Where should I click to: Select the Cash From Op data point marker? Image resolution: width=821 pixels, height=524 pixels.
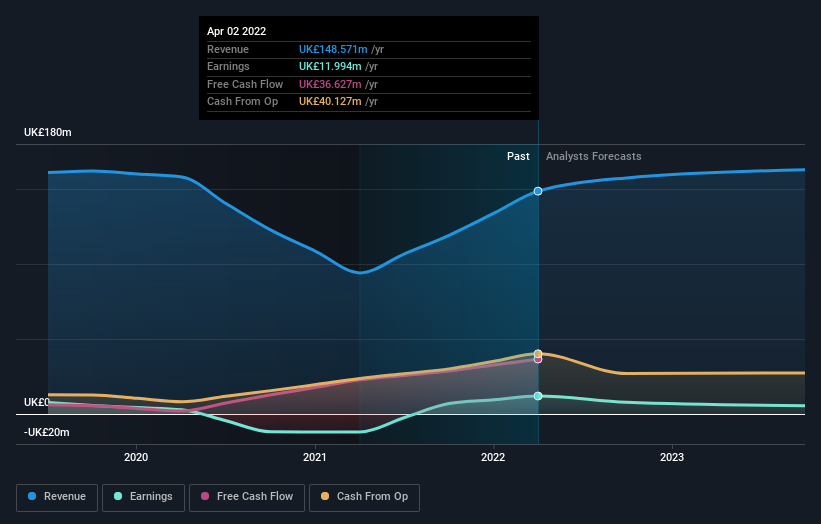(x=538, y=353)
